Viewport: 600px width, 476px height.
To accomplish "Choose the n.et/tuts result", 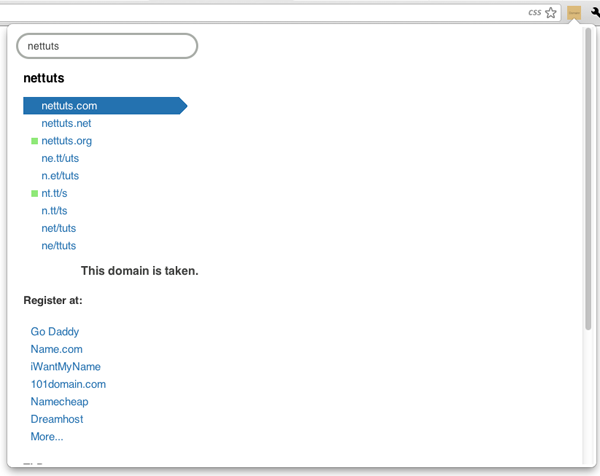I will [x=60, y=176].
